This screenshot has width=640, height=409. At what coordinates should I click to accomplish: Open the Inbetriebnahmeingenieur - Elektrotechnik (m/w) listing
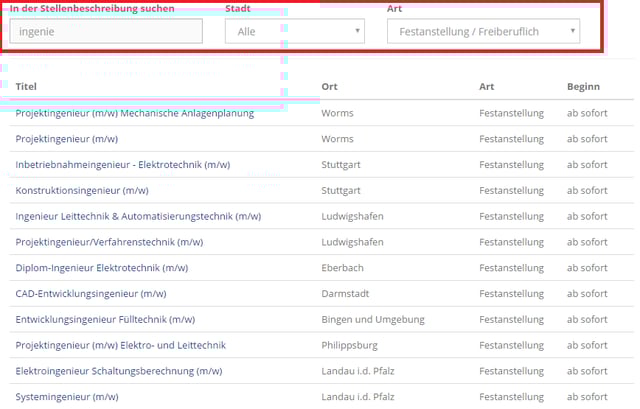[123, 164]
